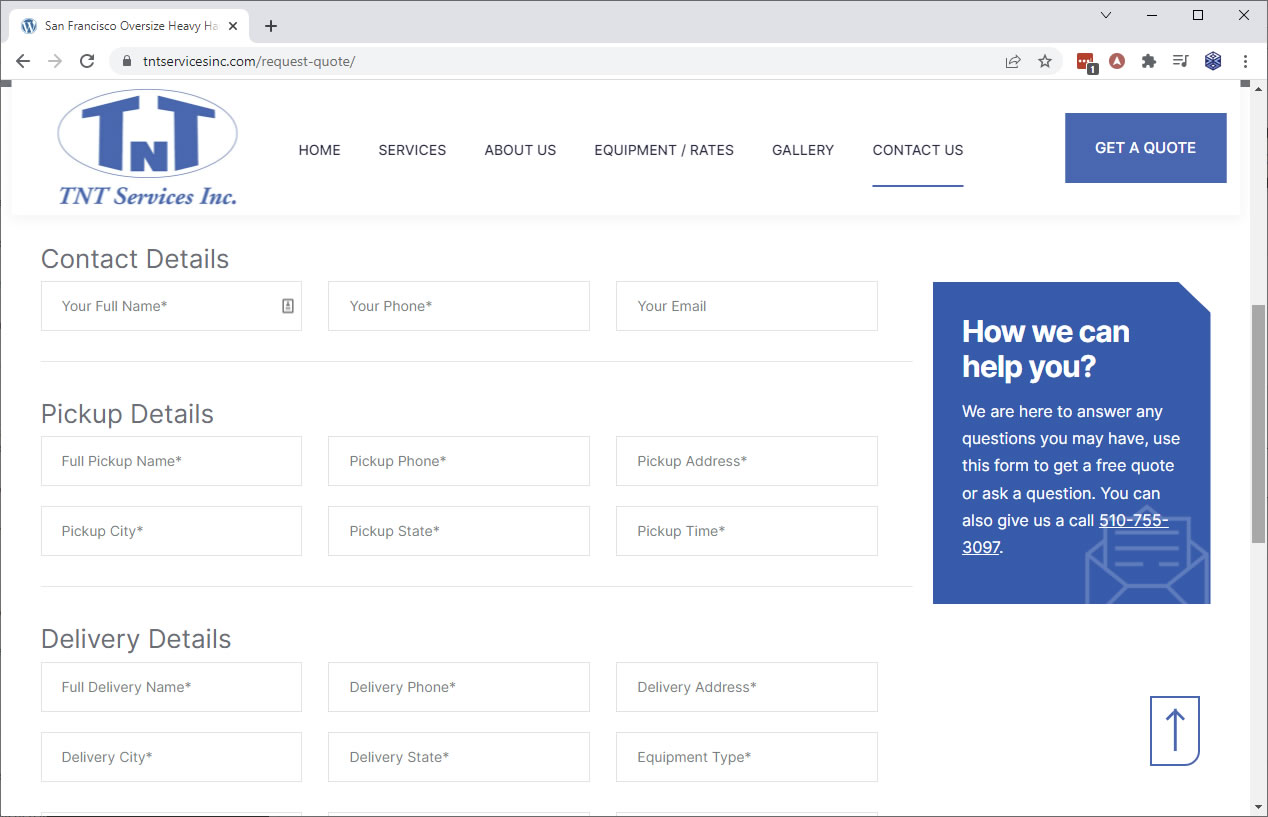This screenshot has height=817, width=1268.
Task: Go back using the browser back arrow
Action: 24,61
